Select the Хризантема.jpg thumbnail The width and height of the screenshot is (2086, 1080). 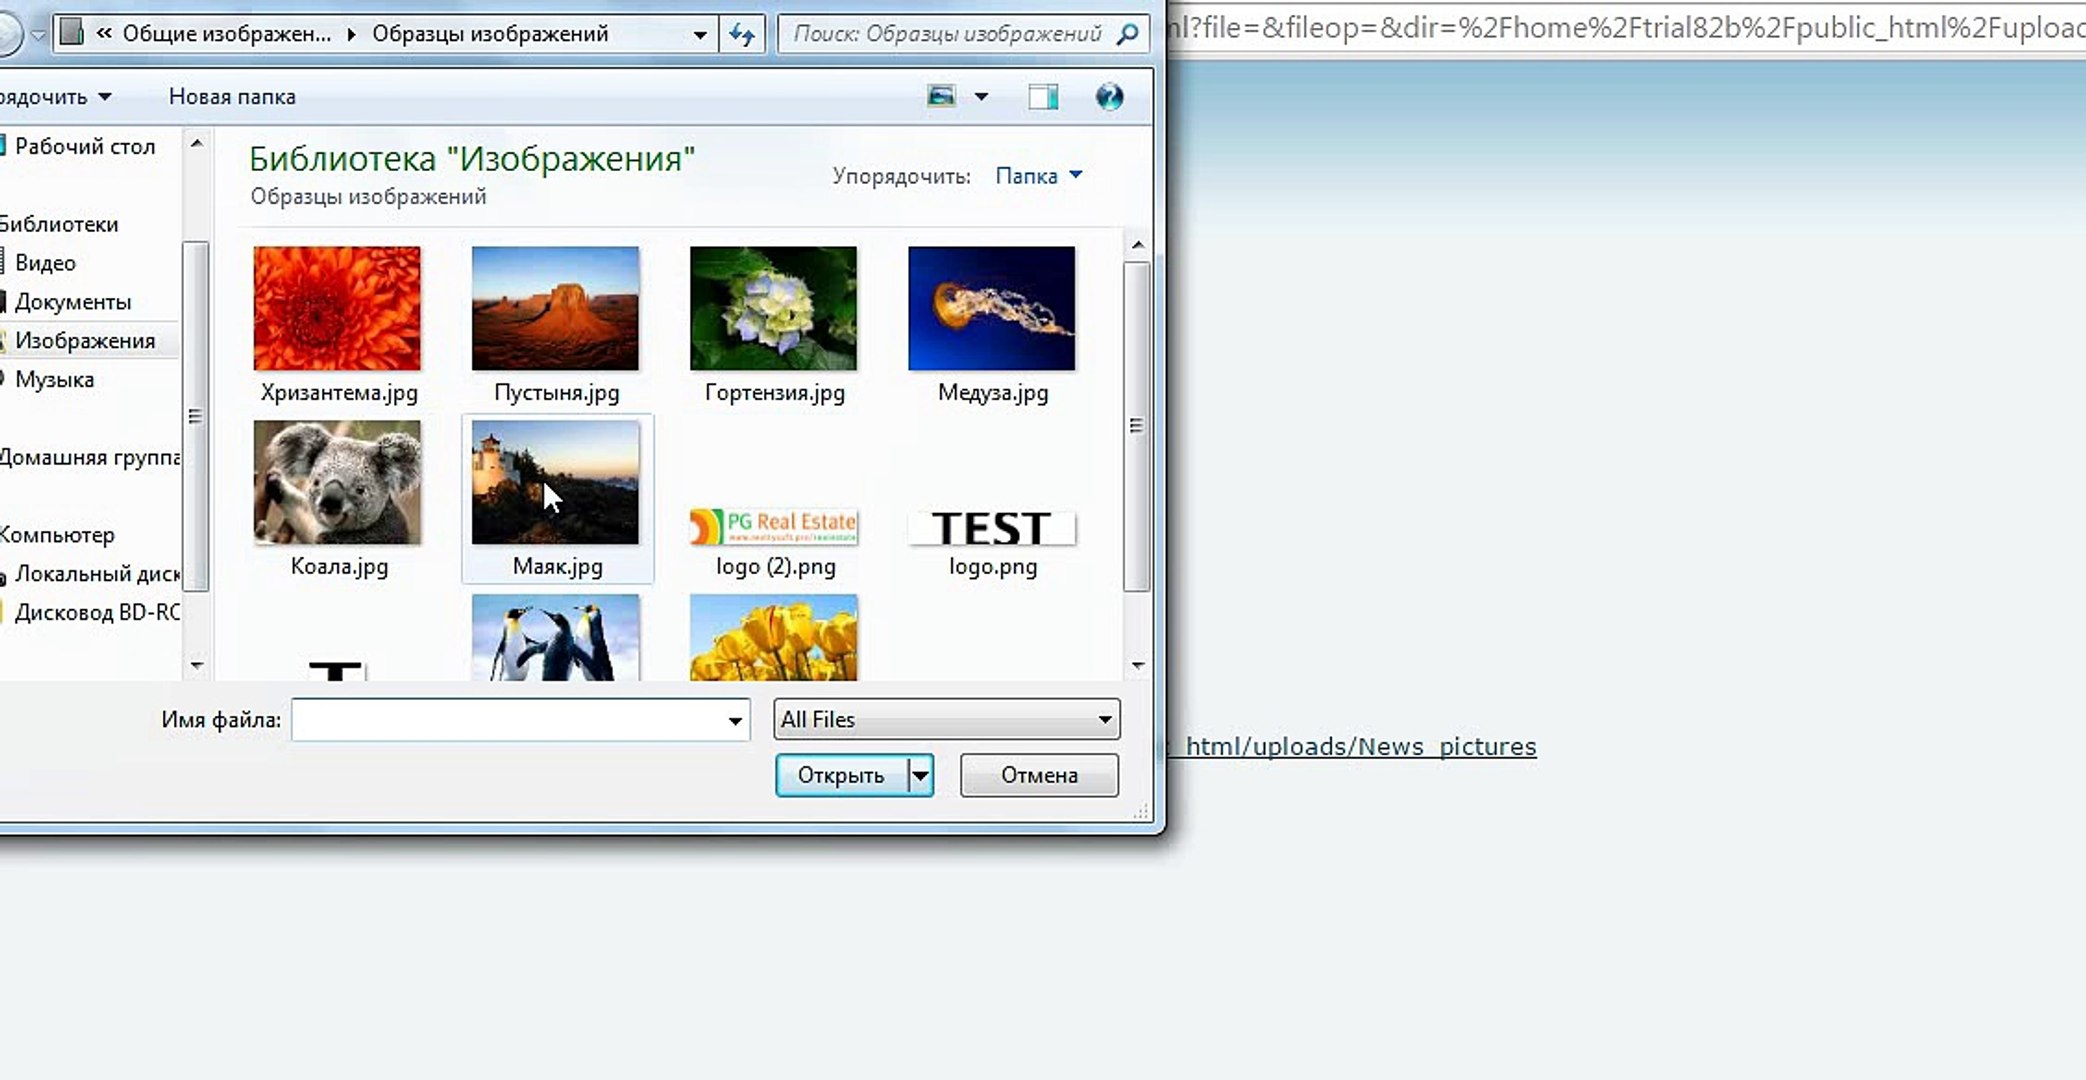[x=337, y=309]
